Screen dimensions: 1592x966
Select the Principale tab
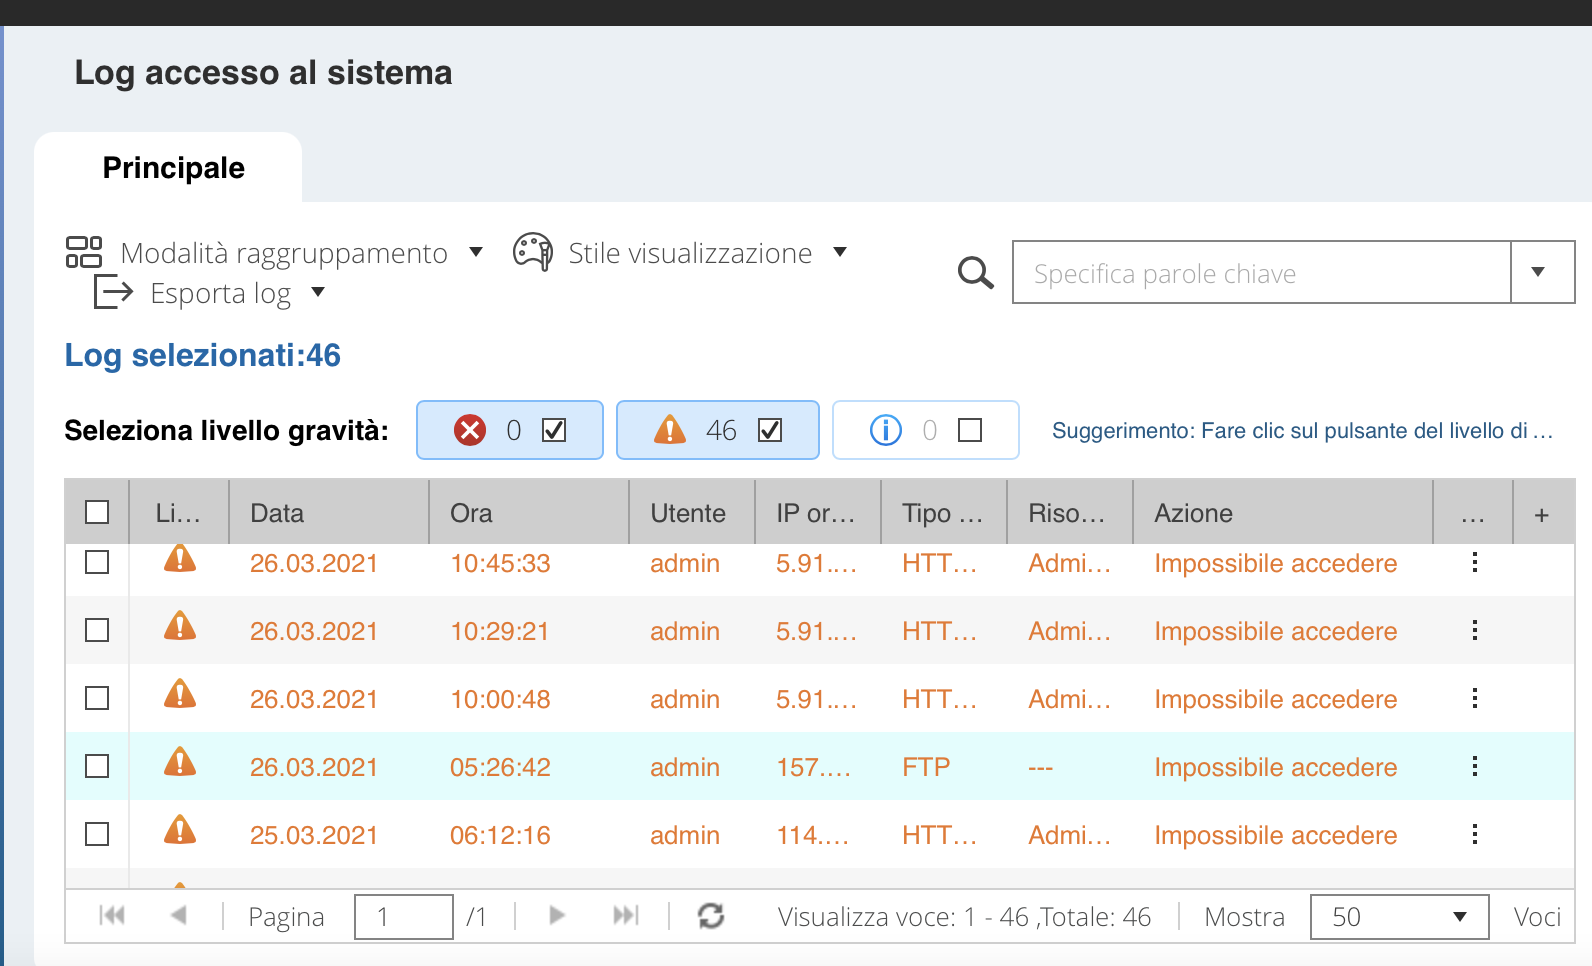[x=173, y=168]
